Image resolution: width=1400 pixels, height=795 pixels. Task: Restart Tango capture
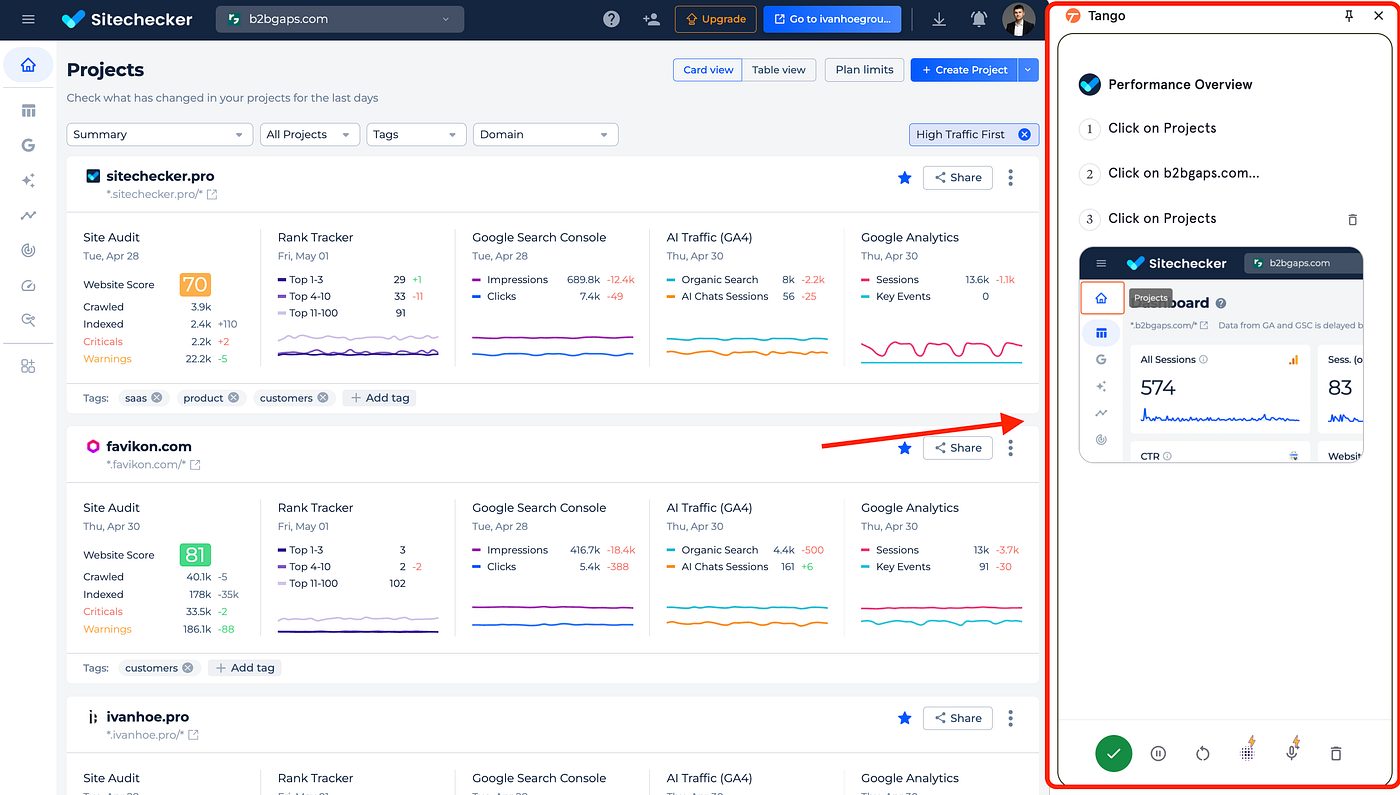(x=1203, y=753)
